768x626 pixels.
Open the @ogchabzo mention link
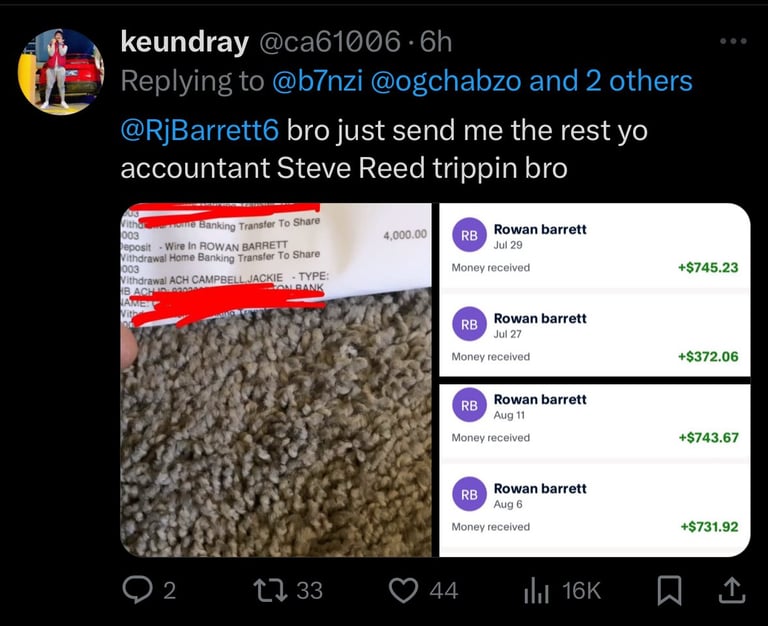pos(446,81)
